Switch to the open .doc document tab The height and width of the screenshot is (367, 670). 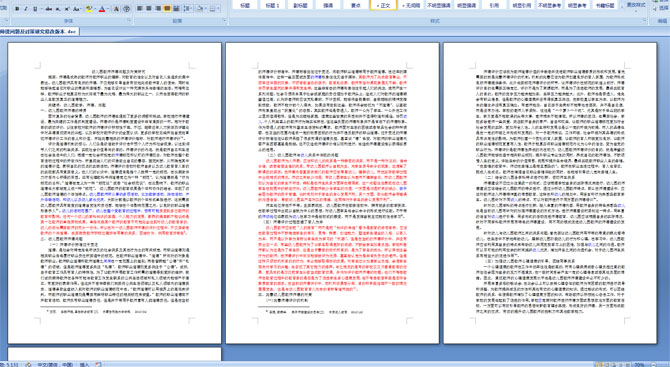[x=39, y=32]
